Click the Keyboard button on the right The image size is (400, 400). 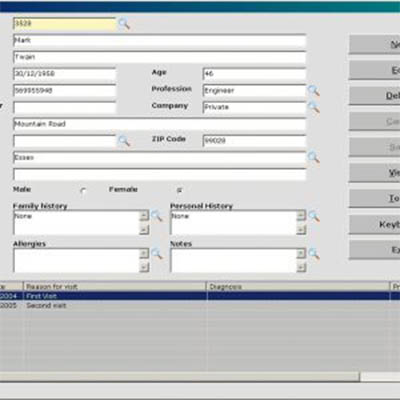click(375, 224)
